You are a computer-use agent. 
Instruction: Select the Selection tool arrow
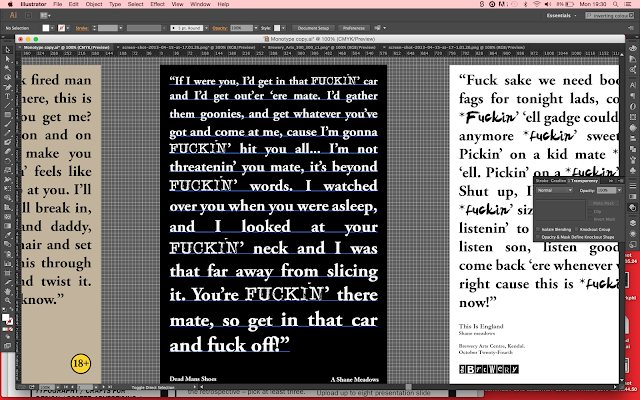click(x=7, y=50)
